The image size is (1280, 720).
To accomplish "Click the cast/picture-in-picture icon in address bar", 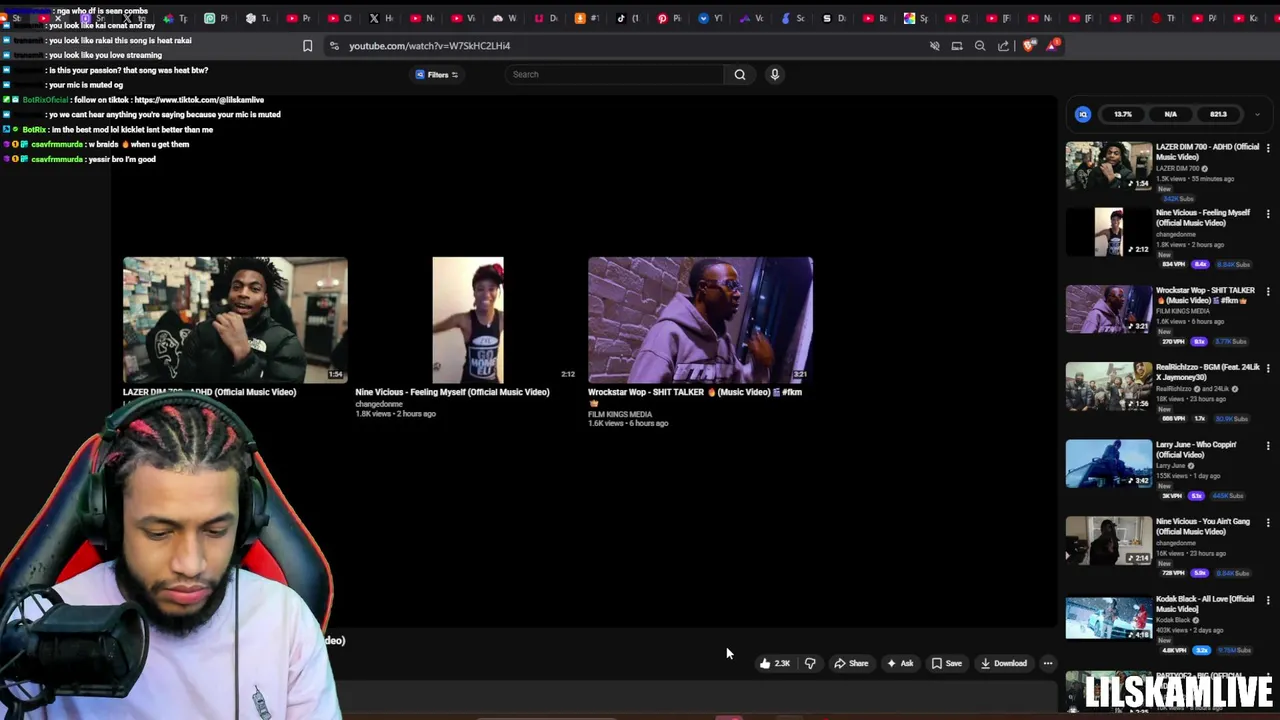I will pos(957,46).
